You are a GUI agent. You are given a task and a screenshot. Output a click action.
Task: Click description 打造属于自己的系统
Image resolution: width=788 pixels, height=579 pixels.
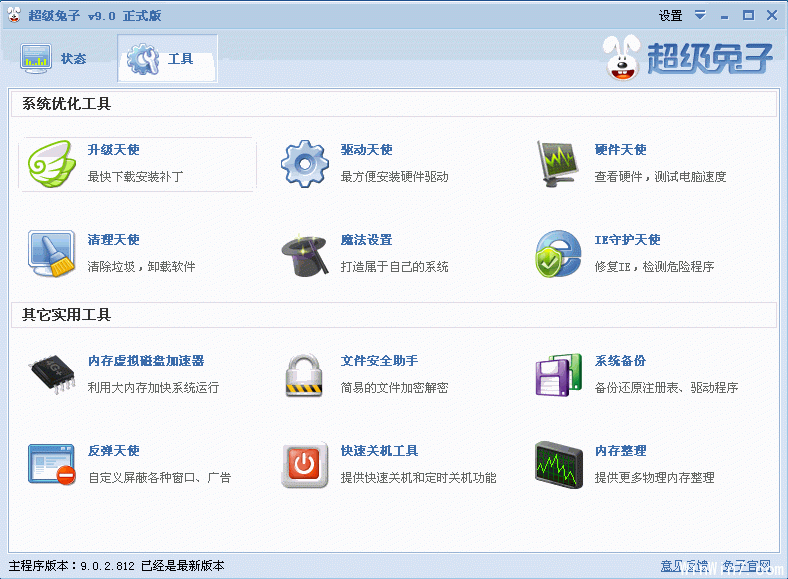point(395,266)
